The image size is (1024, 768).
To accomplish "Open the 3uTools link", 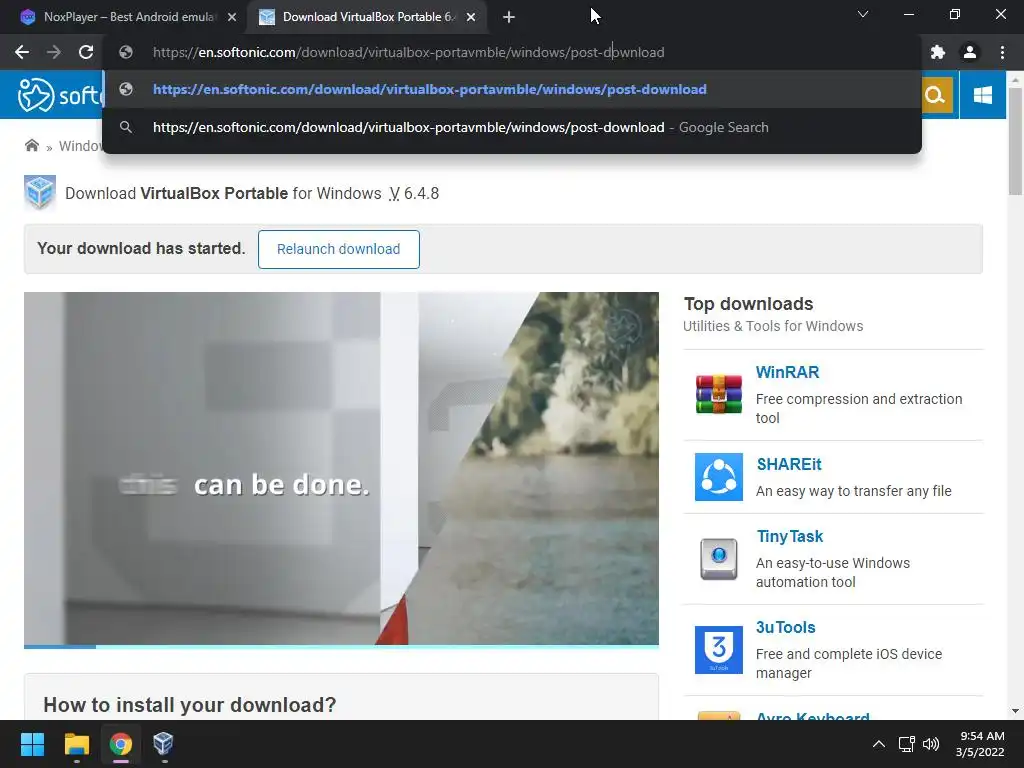I will (x=786, y=627).
